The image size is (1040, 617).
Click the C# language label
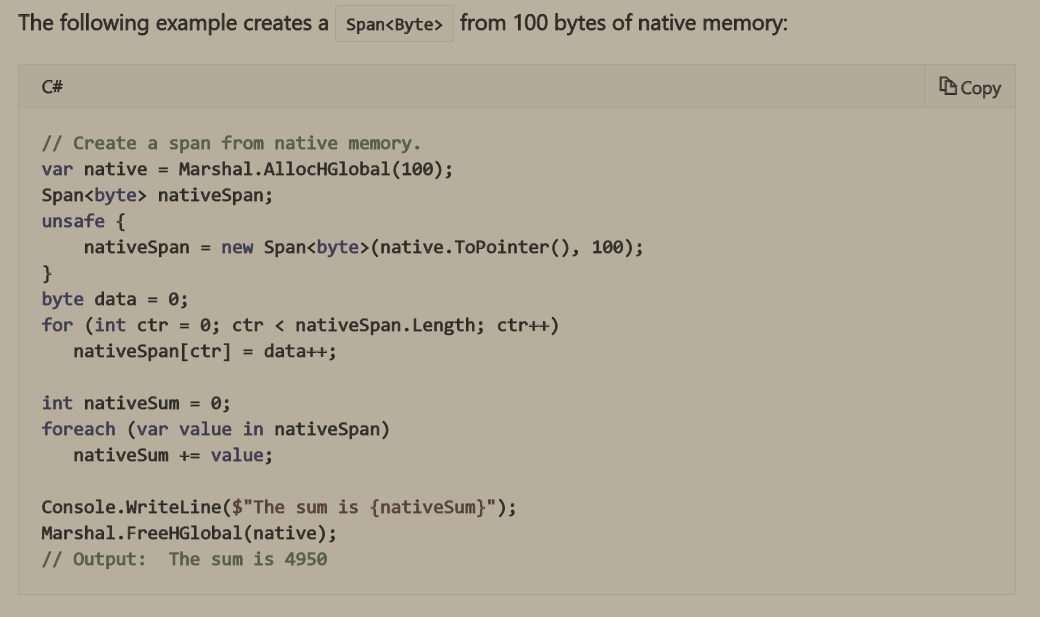pyautogui.click(x=52, y=87)
